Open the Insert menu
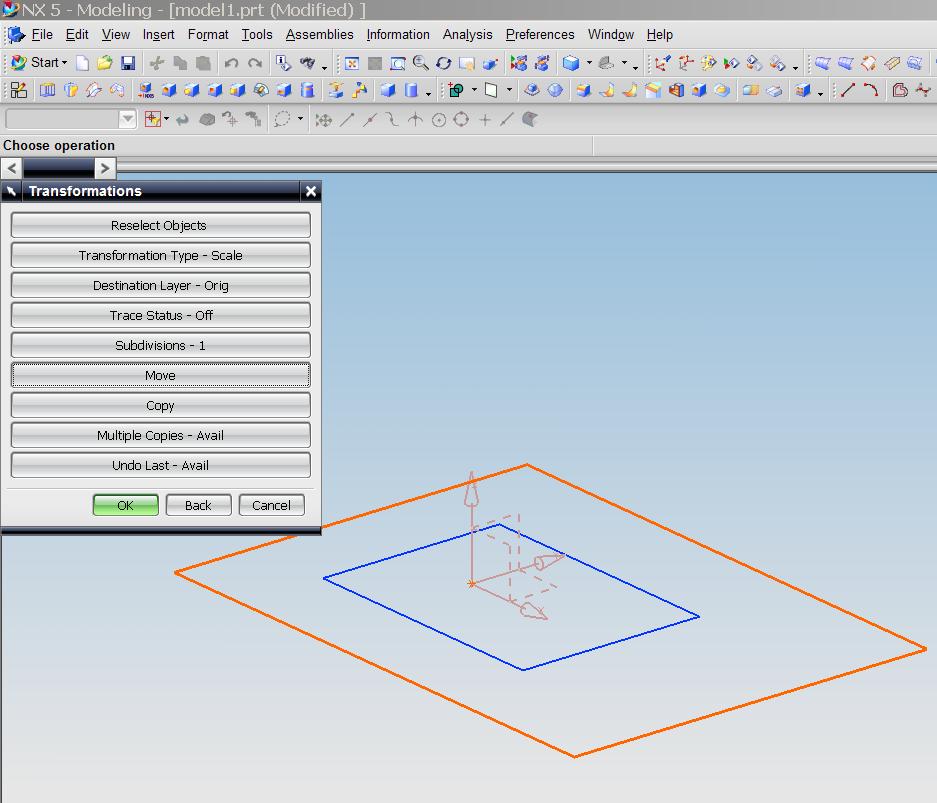Image resolution: width=937 pixels, height=803 pixels. click(x=158, y=35)
